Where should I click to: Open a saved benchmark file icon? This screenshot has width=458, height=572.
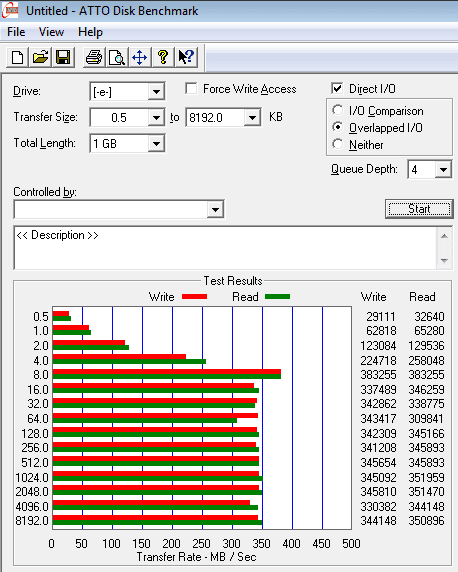tap(40, 57)
